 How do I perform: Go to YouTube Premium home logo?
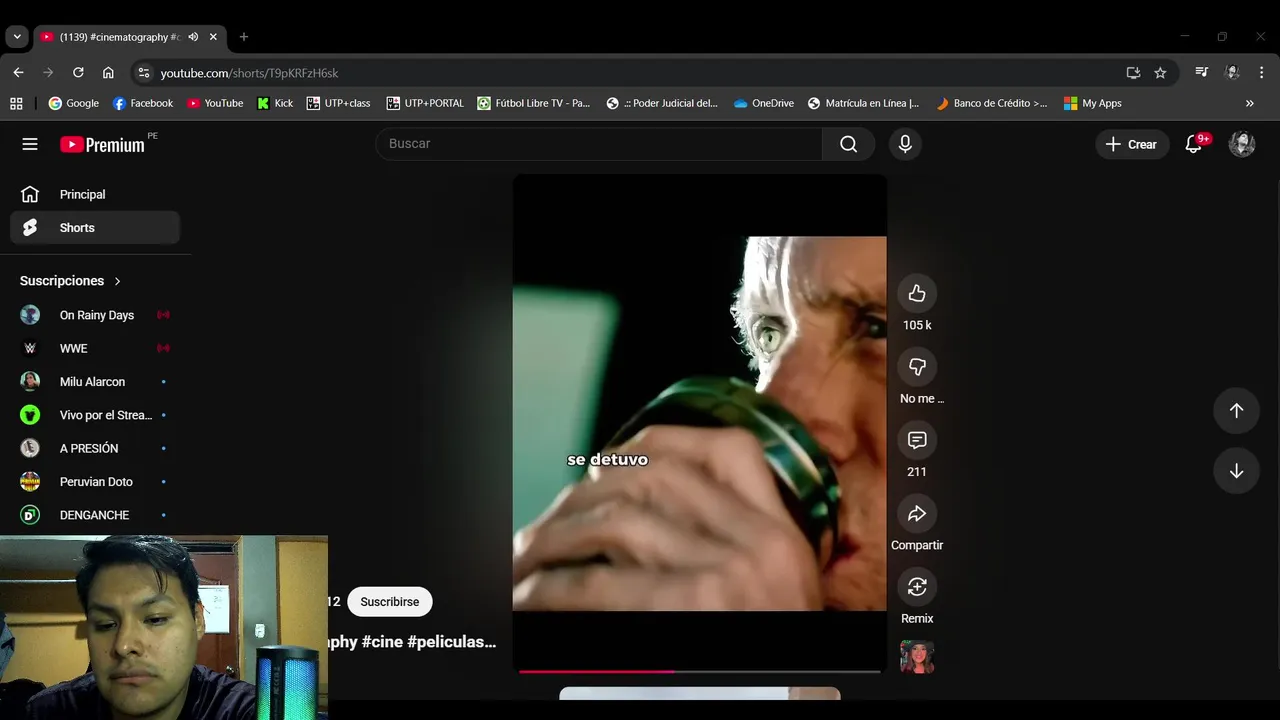click(x=102, y=145)
